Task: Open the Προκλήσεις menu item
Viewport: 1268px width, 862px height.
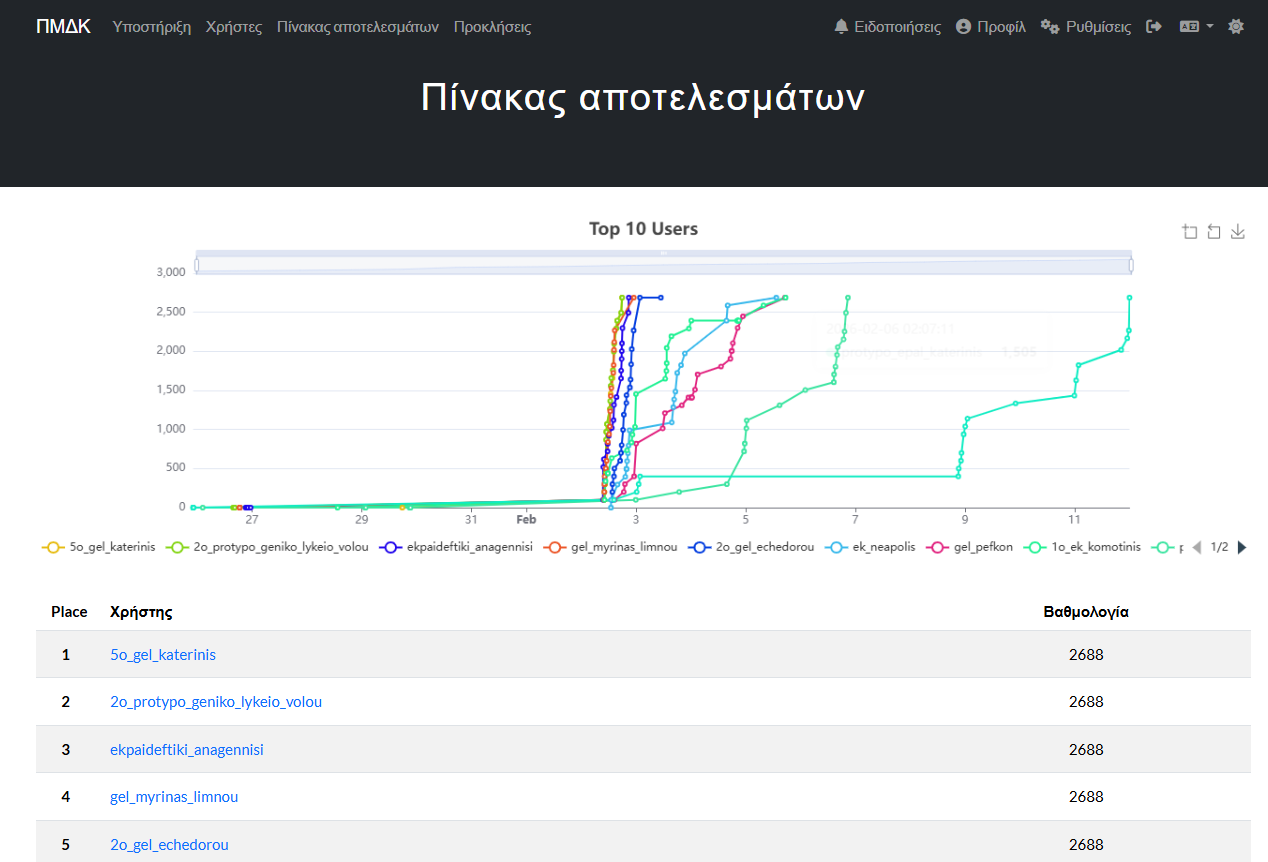Action: point(492,27)
